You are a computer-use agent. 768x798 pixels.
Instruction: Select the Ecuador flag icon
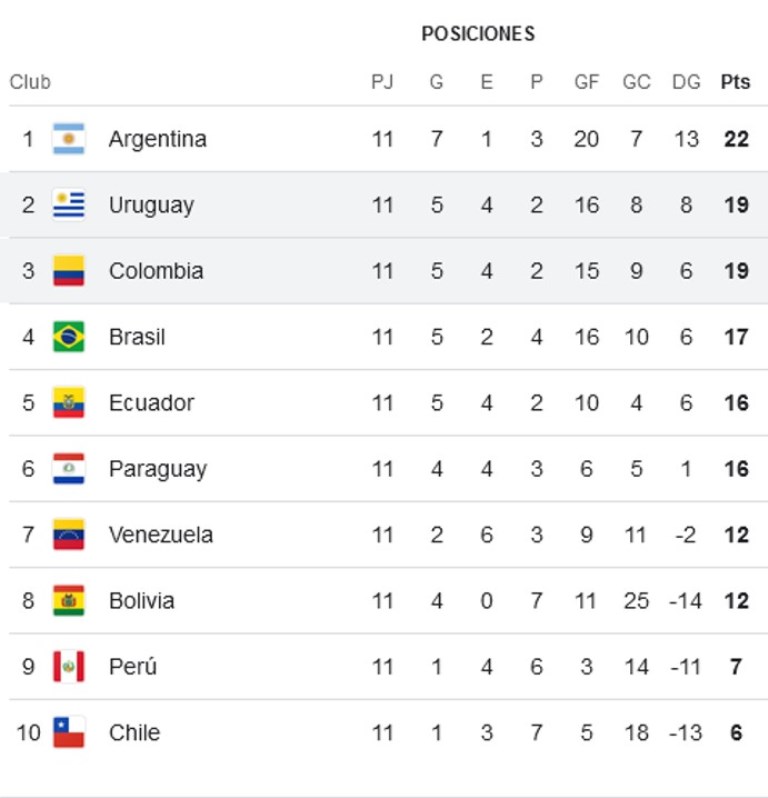[x=69, y=403]
